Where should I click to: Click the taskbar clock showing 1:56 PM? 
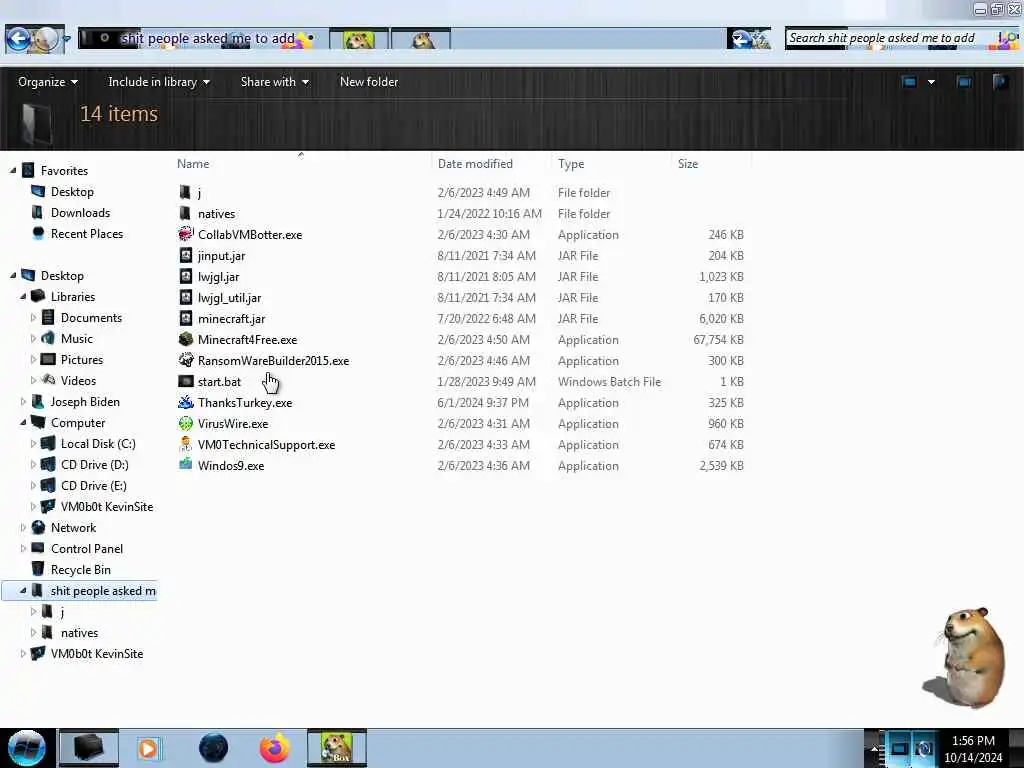coord(973,741)
